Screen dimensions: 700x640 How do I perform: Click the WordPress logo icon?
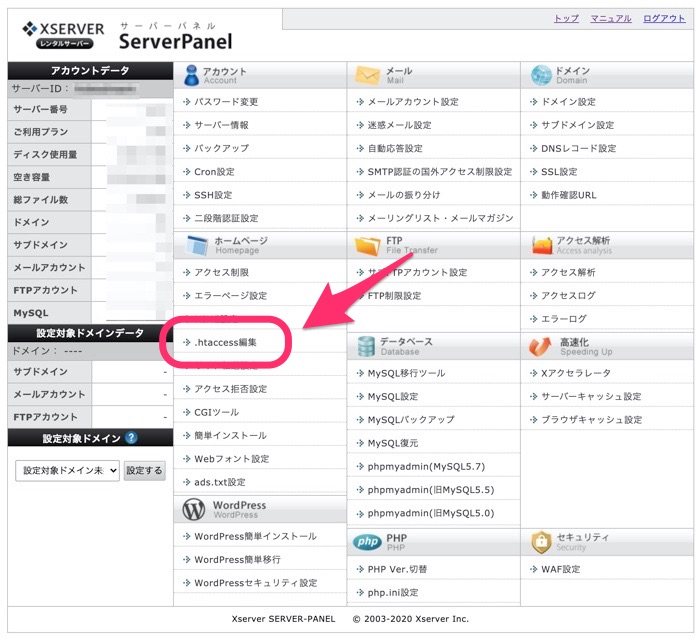tap(194, 509)
